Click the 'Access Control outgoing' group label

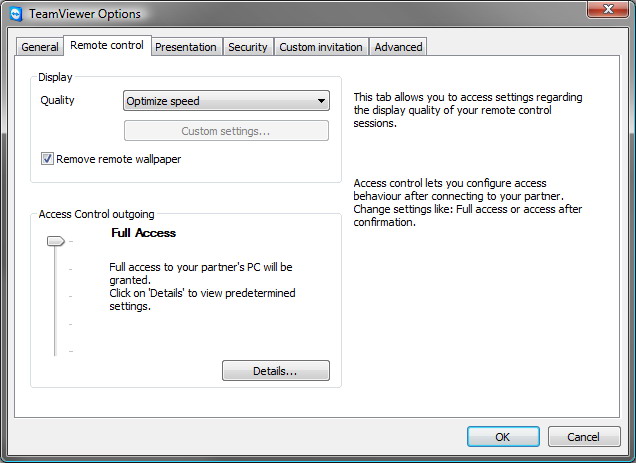97,214
